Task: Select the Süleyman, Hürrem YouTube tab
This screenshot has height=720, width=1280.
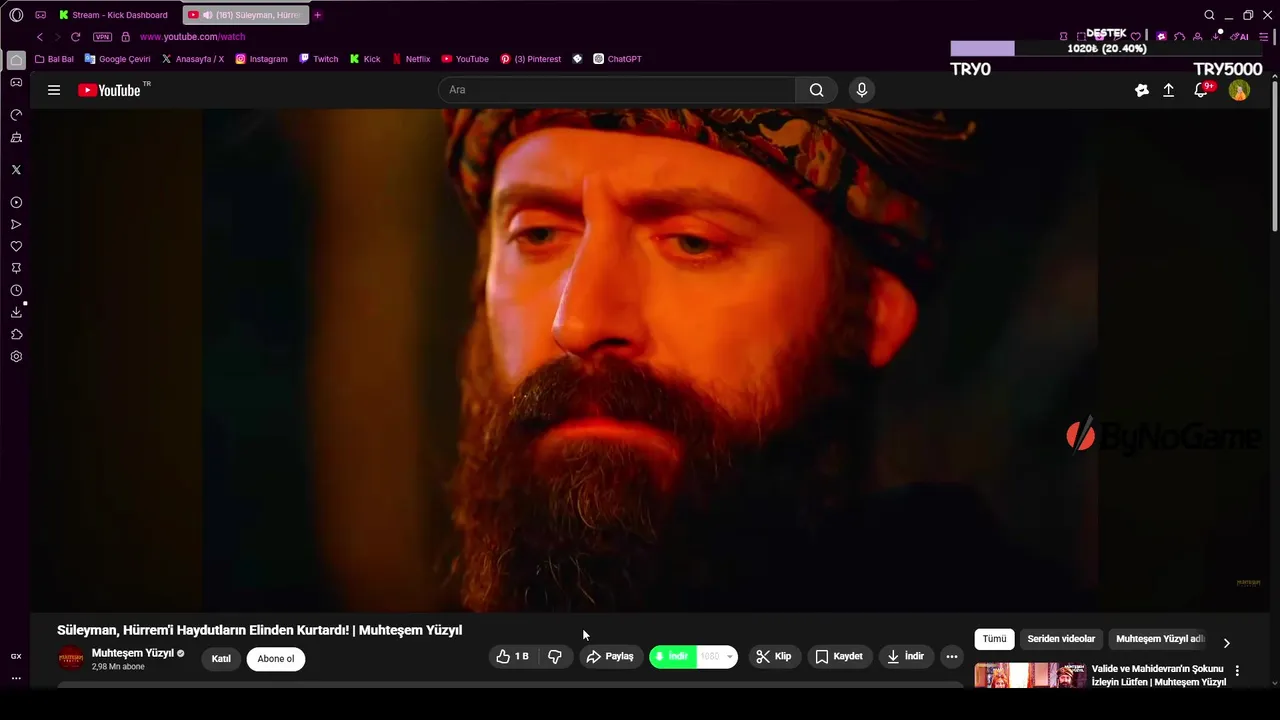Action: pyautogui.click(x=246, y=15)
